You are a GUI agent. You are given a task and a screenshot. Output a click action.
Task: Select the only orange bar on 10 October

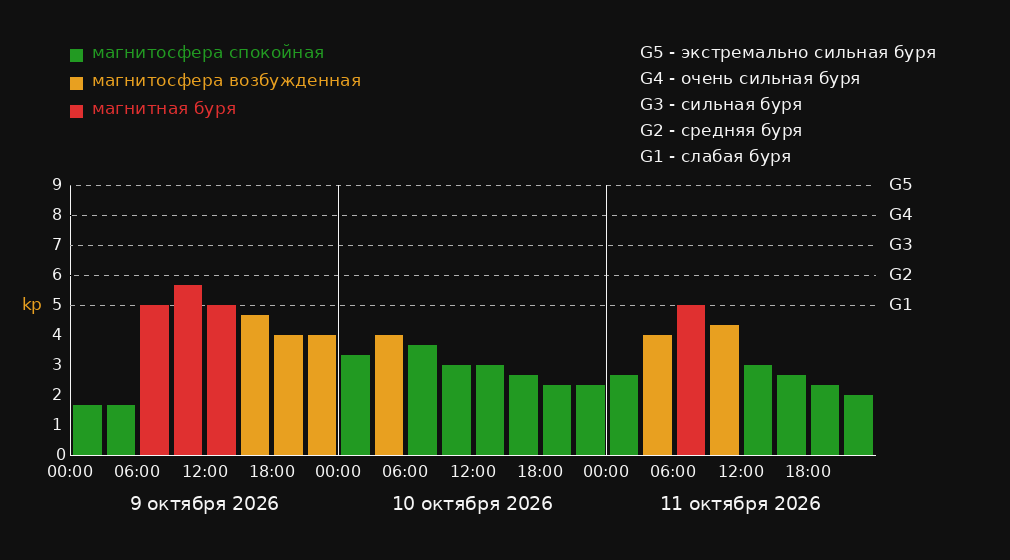click(389, 395)
